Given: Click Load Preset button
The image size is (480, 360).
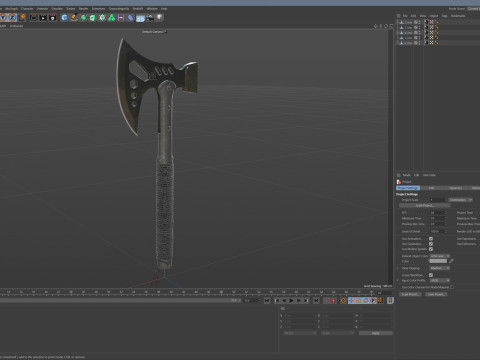Looking at the screenshot, I should pos(410,294).
